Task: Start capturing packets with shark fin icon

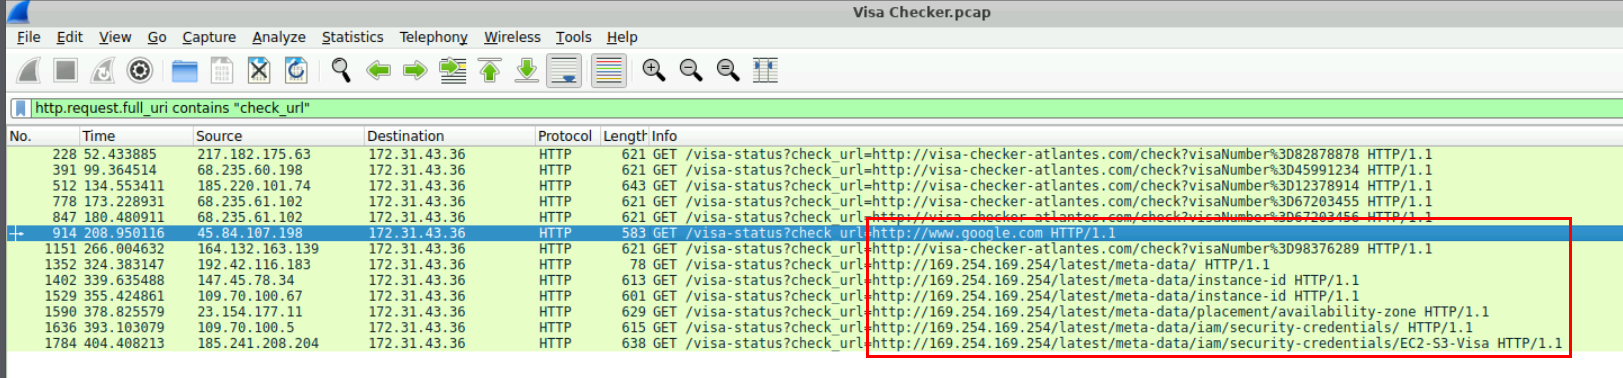Action: (x=29, y=70)
